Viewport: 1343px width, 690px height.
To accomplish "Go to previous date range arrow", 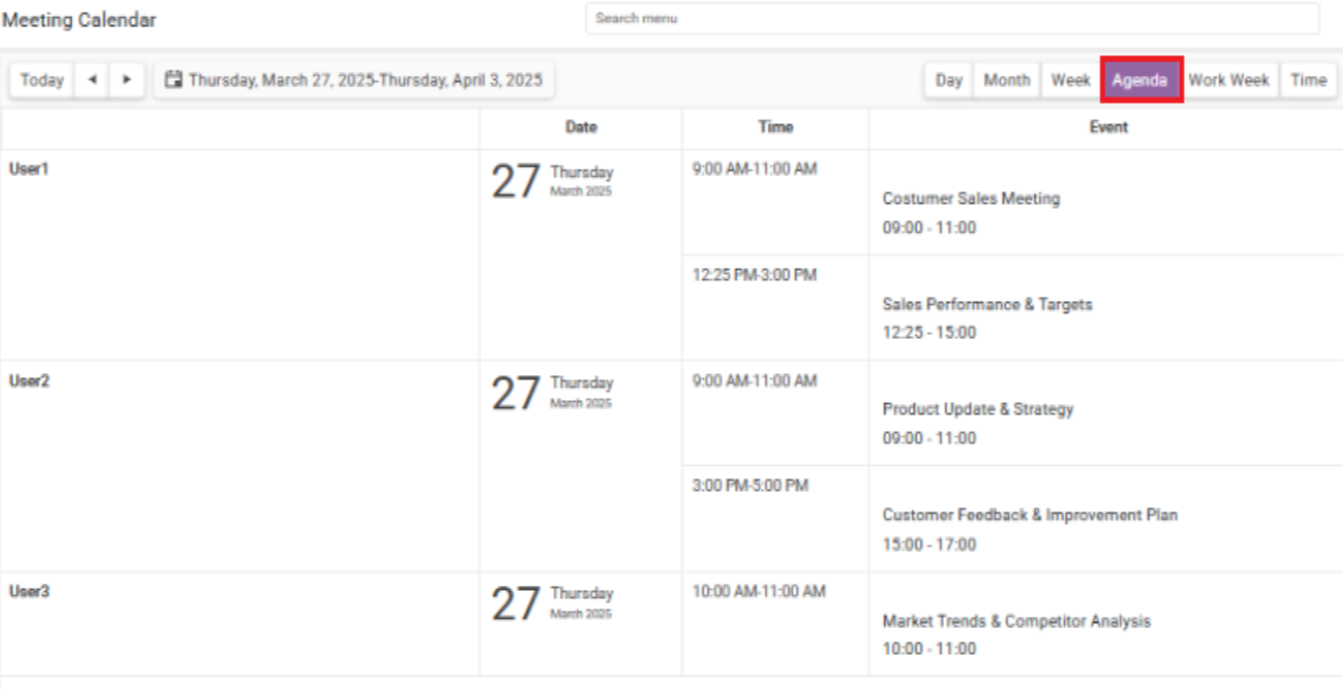I will coord(92,80).
